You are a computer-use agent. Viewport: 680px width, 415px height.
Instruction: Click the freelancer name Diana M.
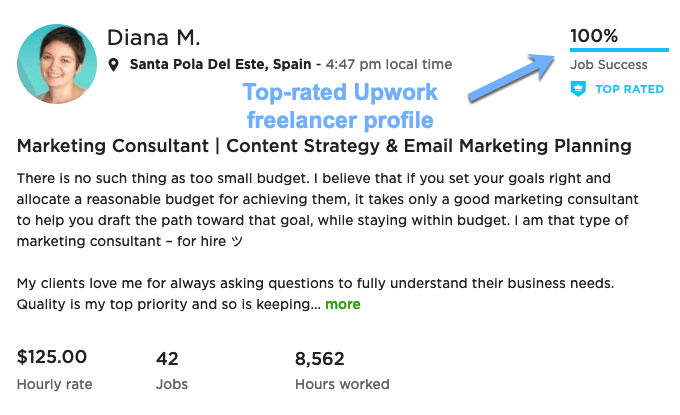pos(154,37)
